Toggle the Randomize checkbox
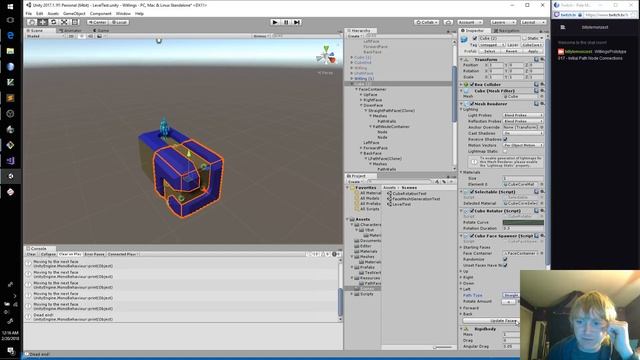The height and width of the screenshot is (360, 640). 505,259
